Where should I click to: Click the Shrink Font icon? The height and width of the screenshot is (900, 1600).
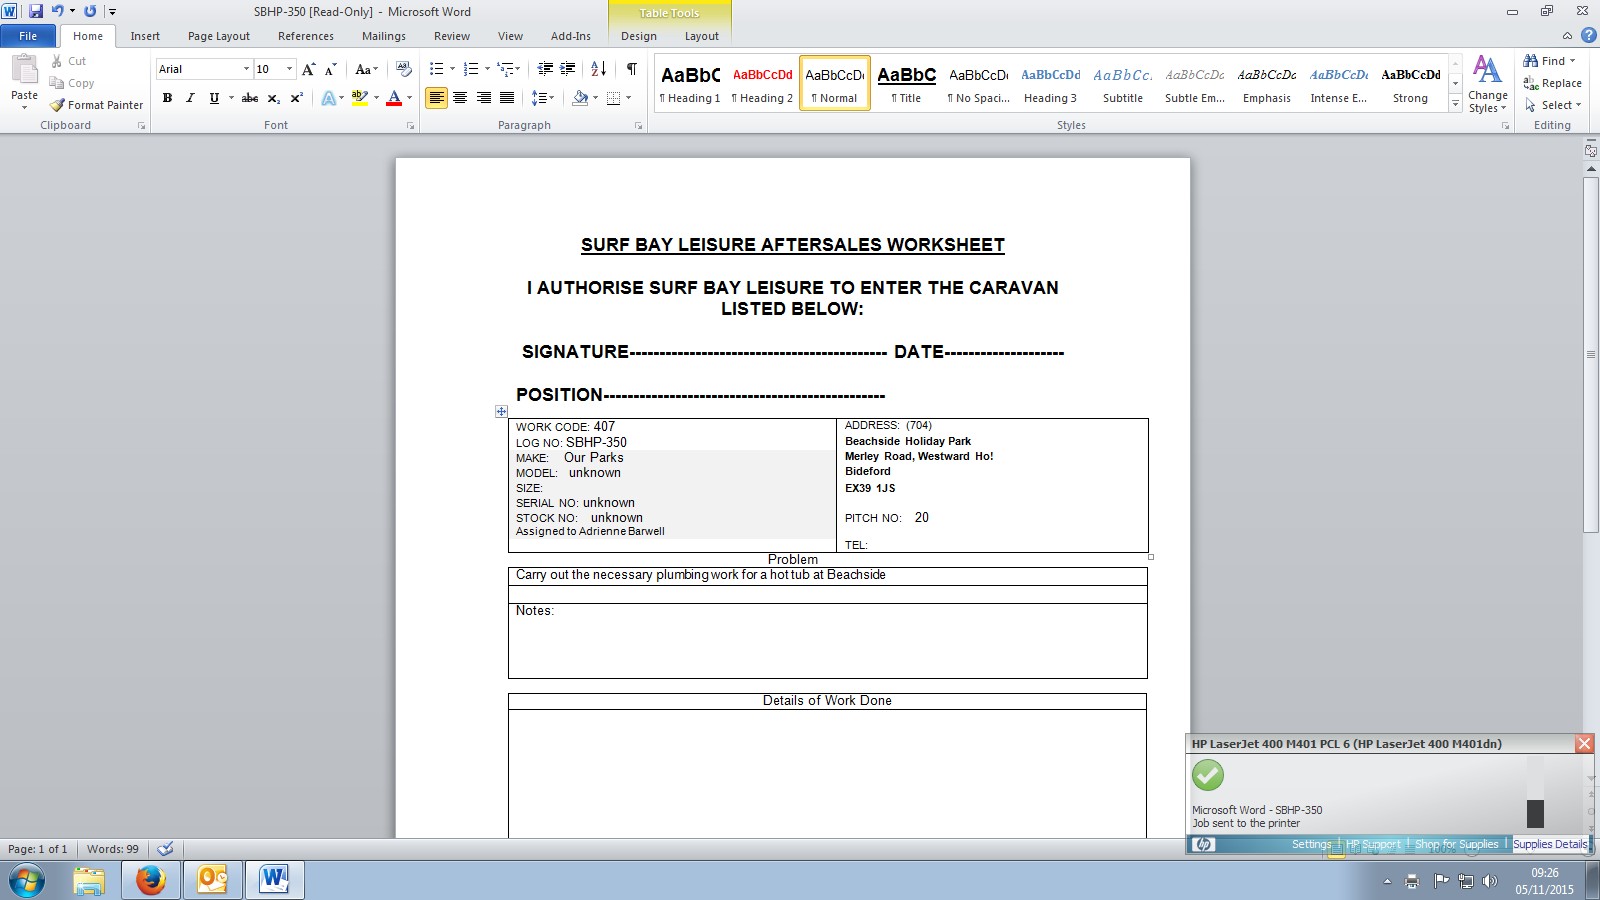click(x=330, y=69)
